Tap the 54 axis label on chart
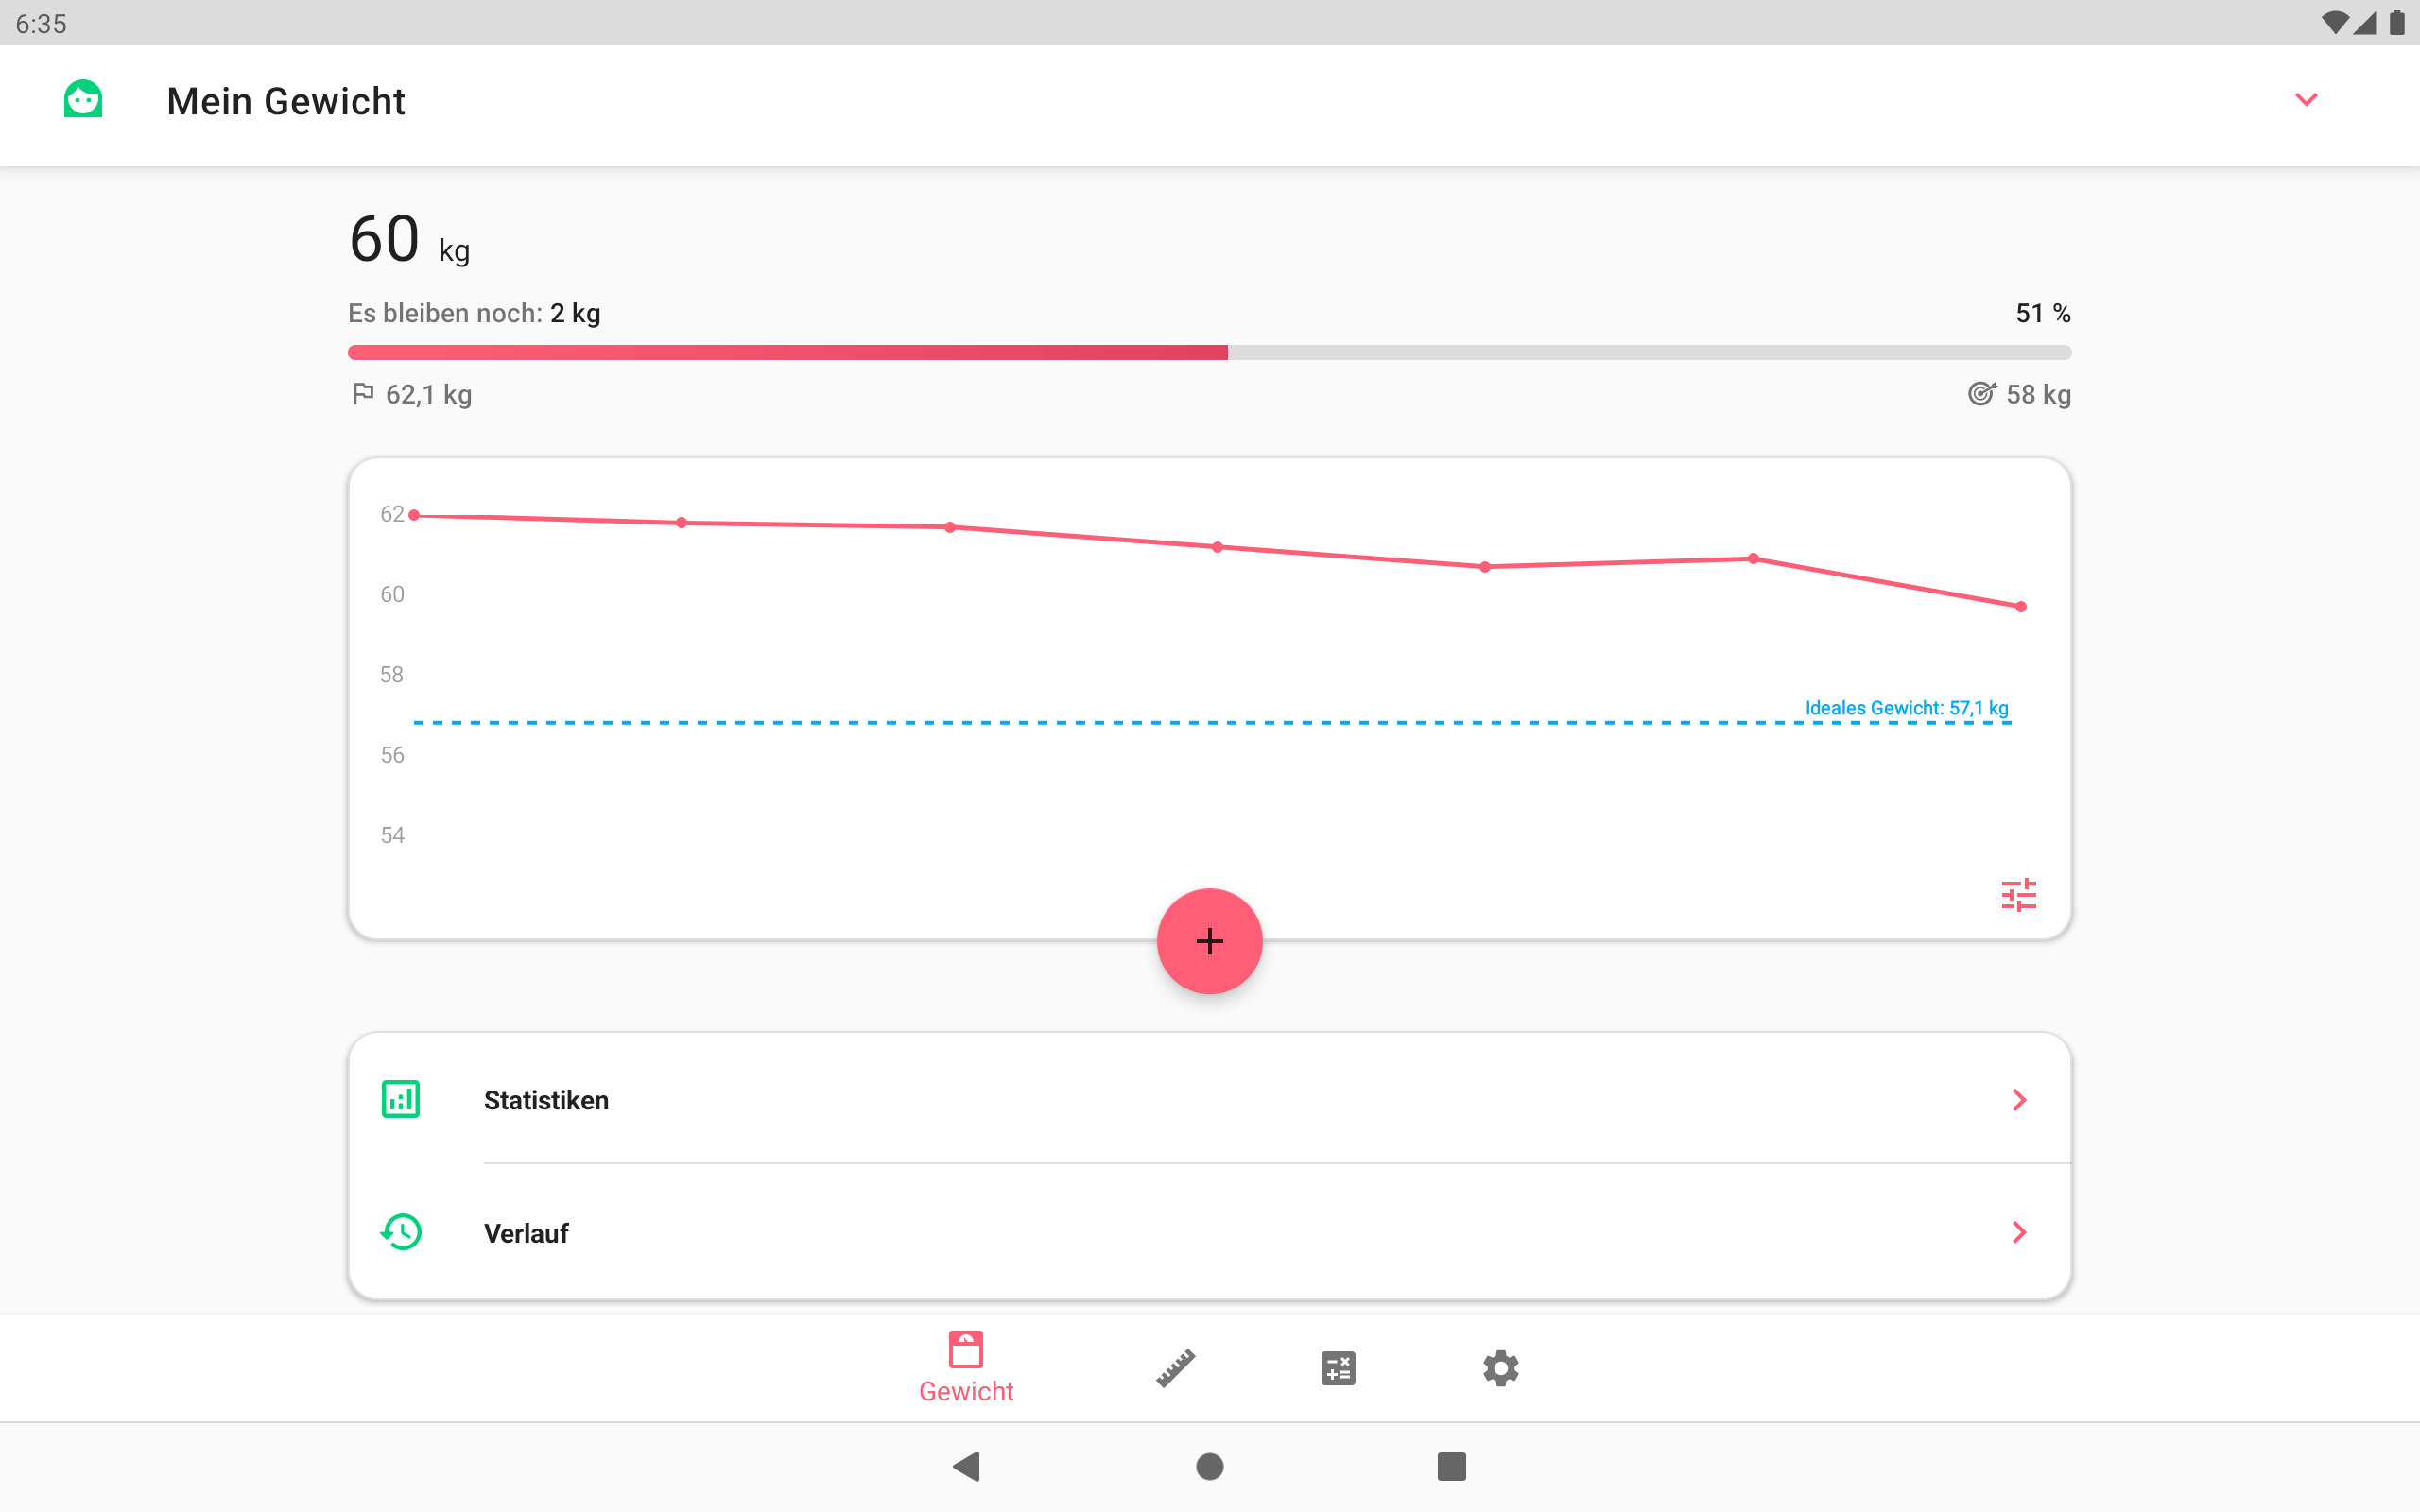Image resolution: width=2420 pixels, height=1512 pixels. [x=392, y=835]
